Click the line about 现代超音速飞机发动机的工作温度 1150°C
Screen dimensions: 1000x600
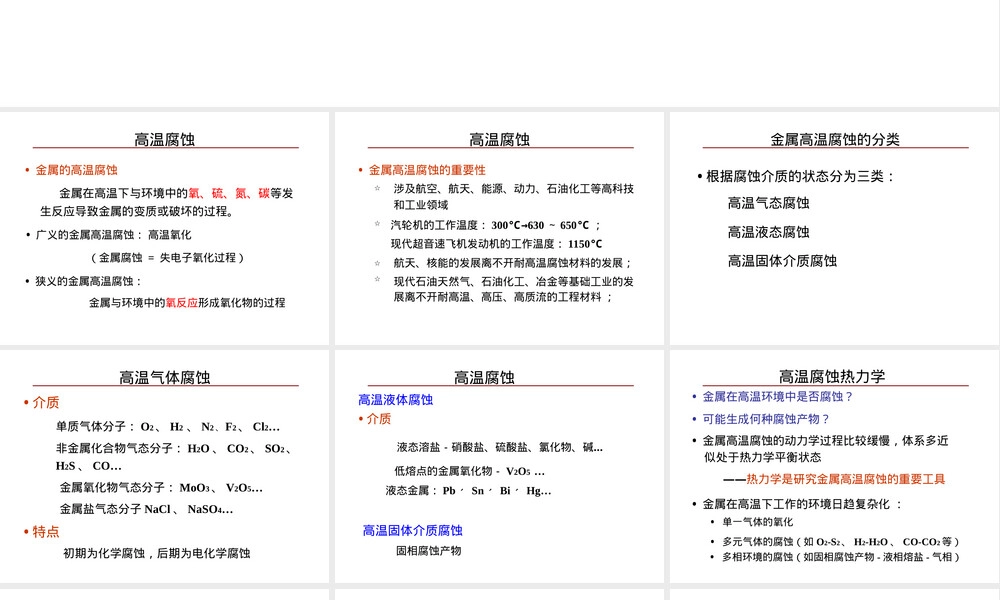(x=496, y=244)
